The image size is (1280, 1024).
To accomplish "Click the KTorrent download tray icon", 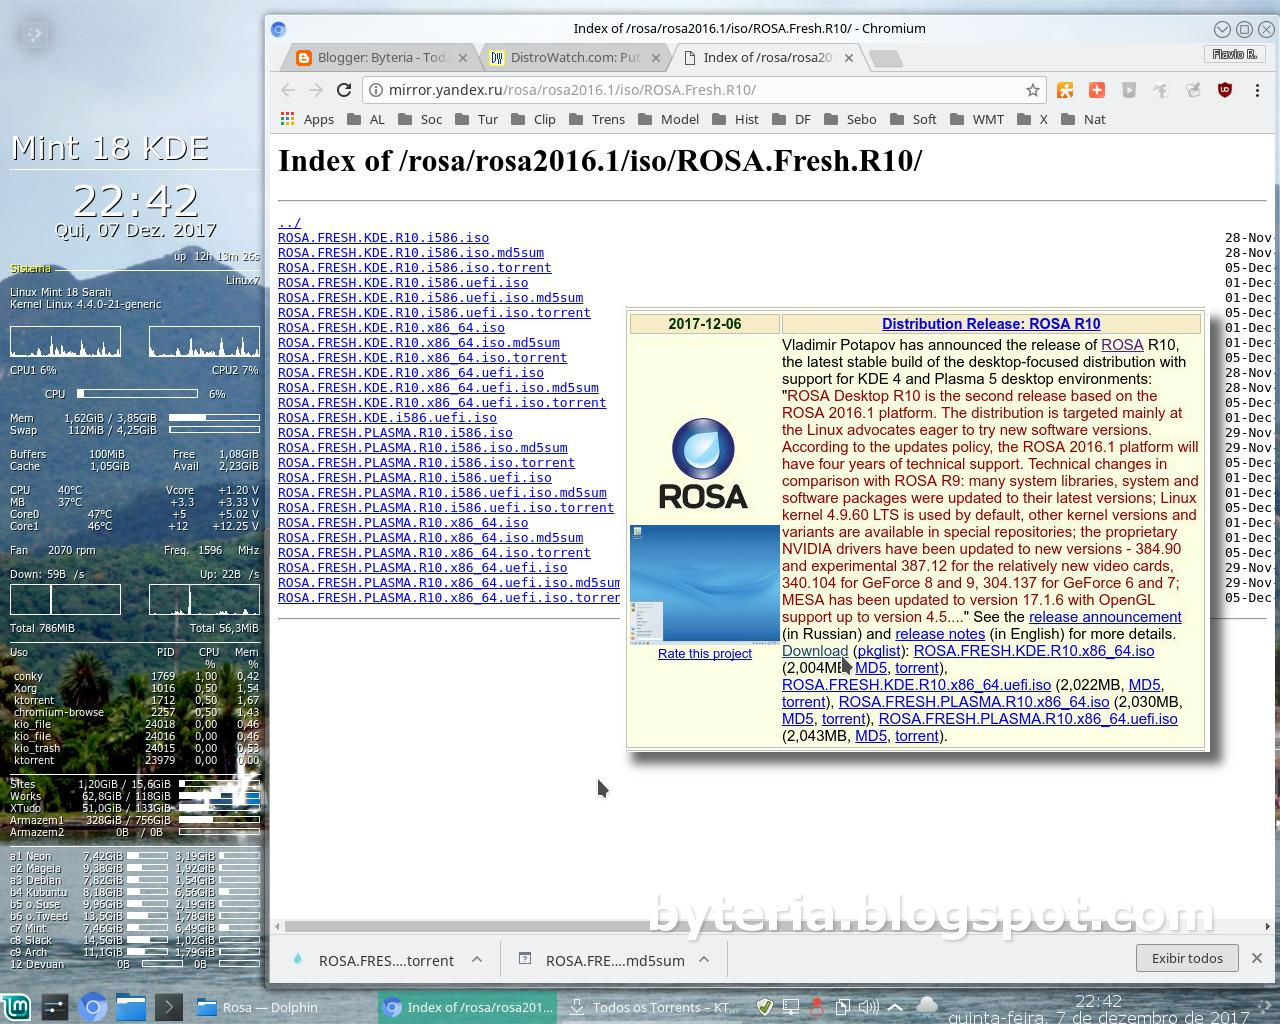I will pos(578,1007).
